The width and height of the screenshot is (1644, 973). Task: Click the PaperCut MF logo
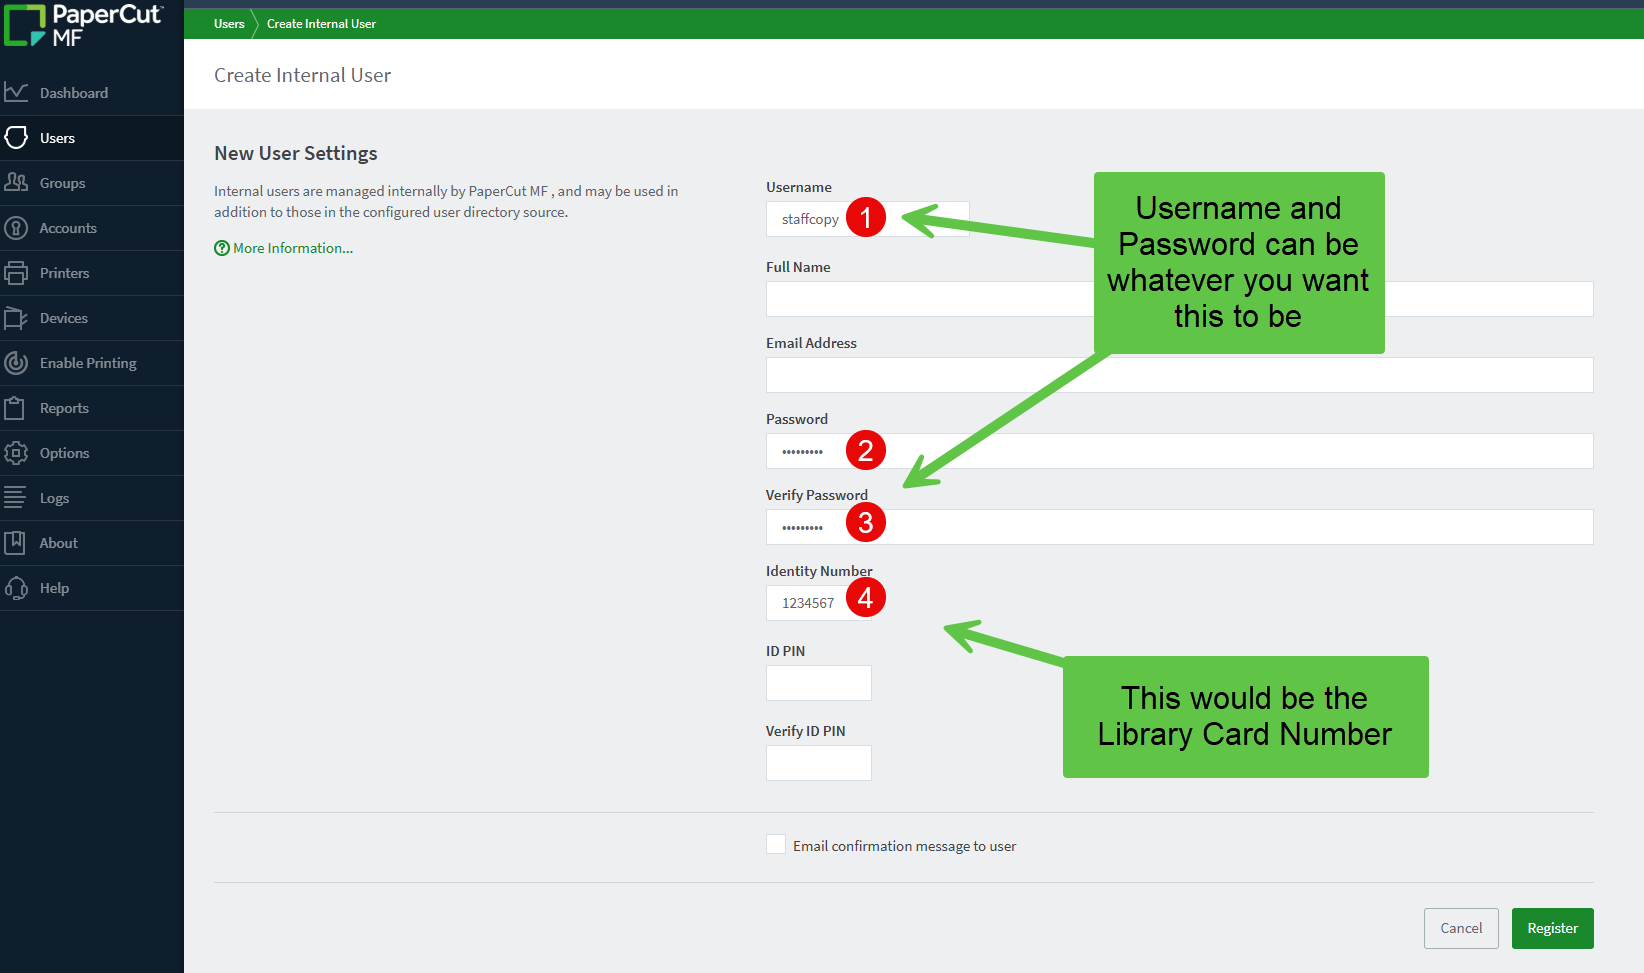point(82,25)
